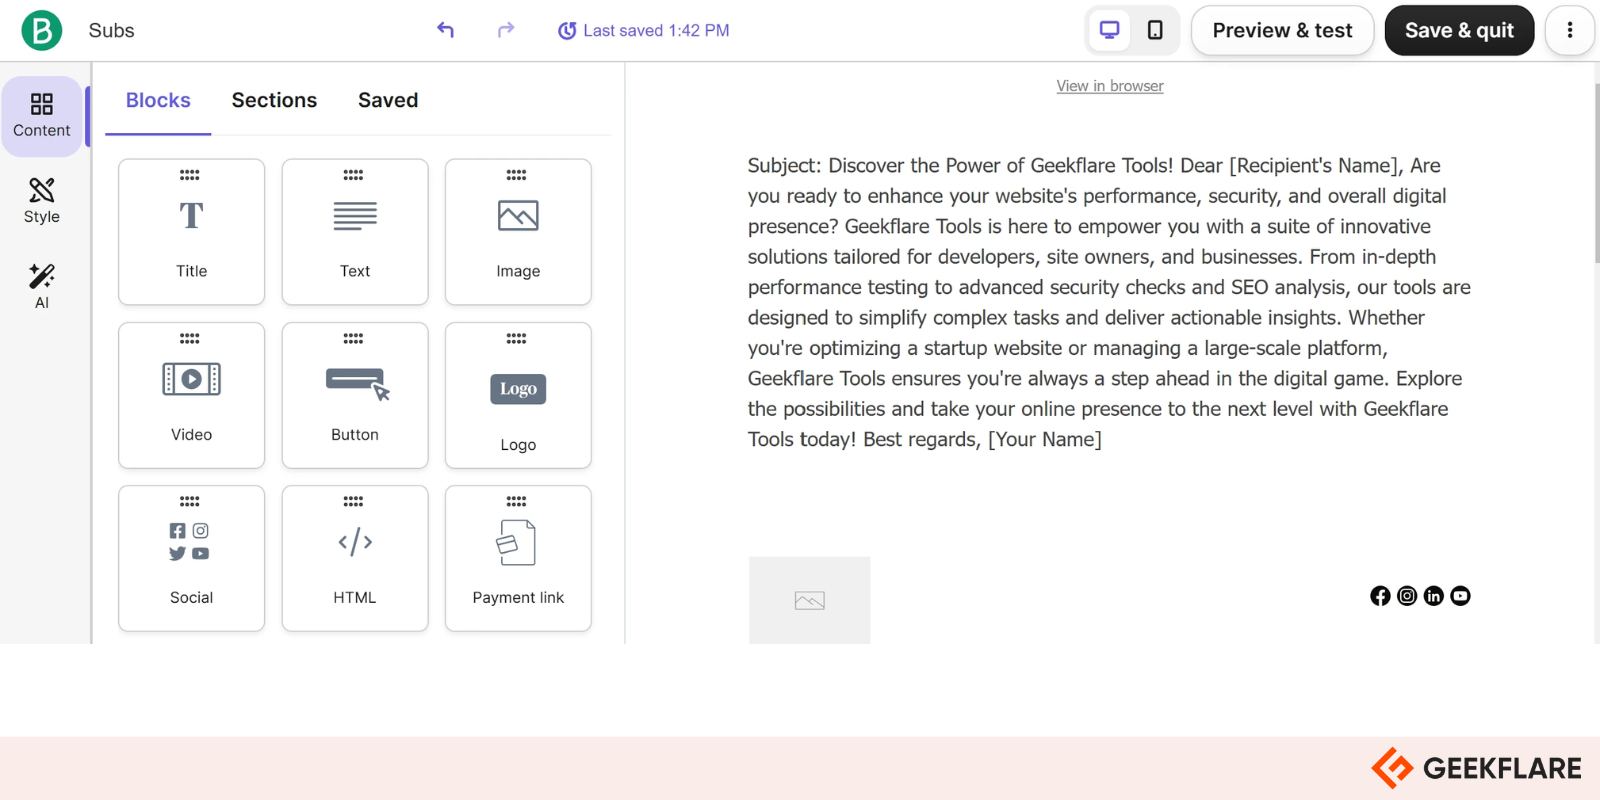Viewport: 1600px width, 800px height.
Task: Select the Video block
Action: tap(192, 395)
